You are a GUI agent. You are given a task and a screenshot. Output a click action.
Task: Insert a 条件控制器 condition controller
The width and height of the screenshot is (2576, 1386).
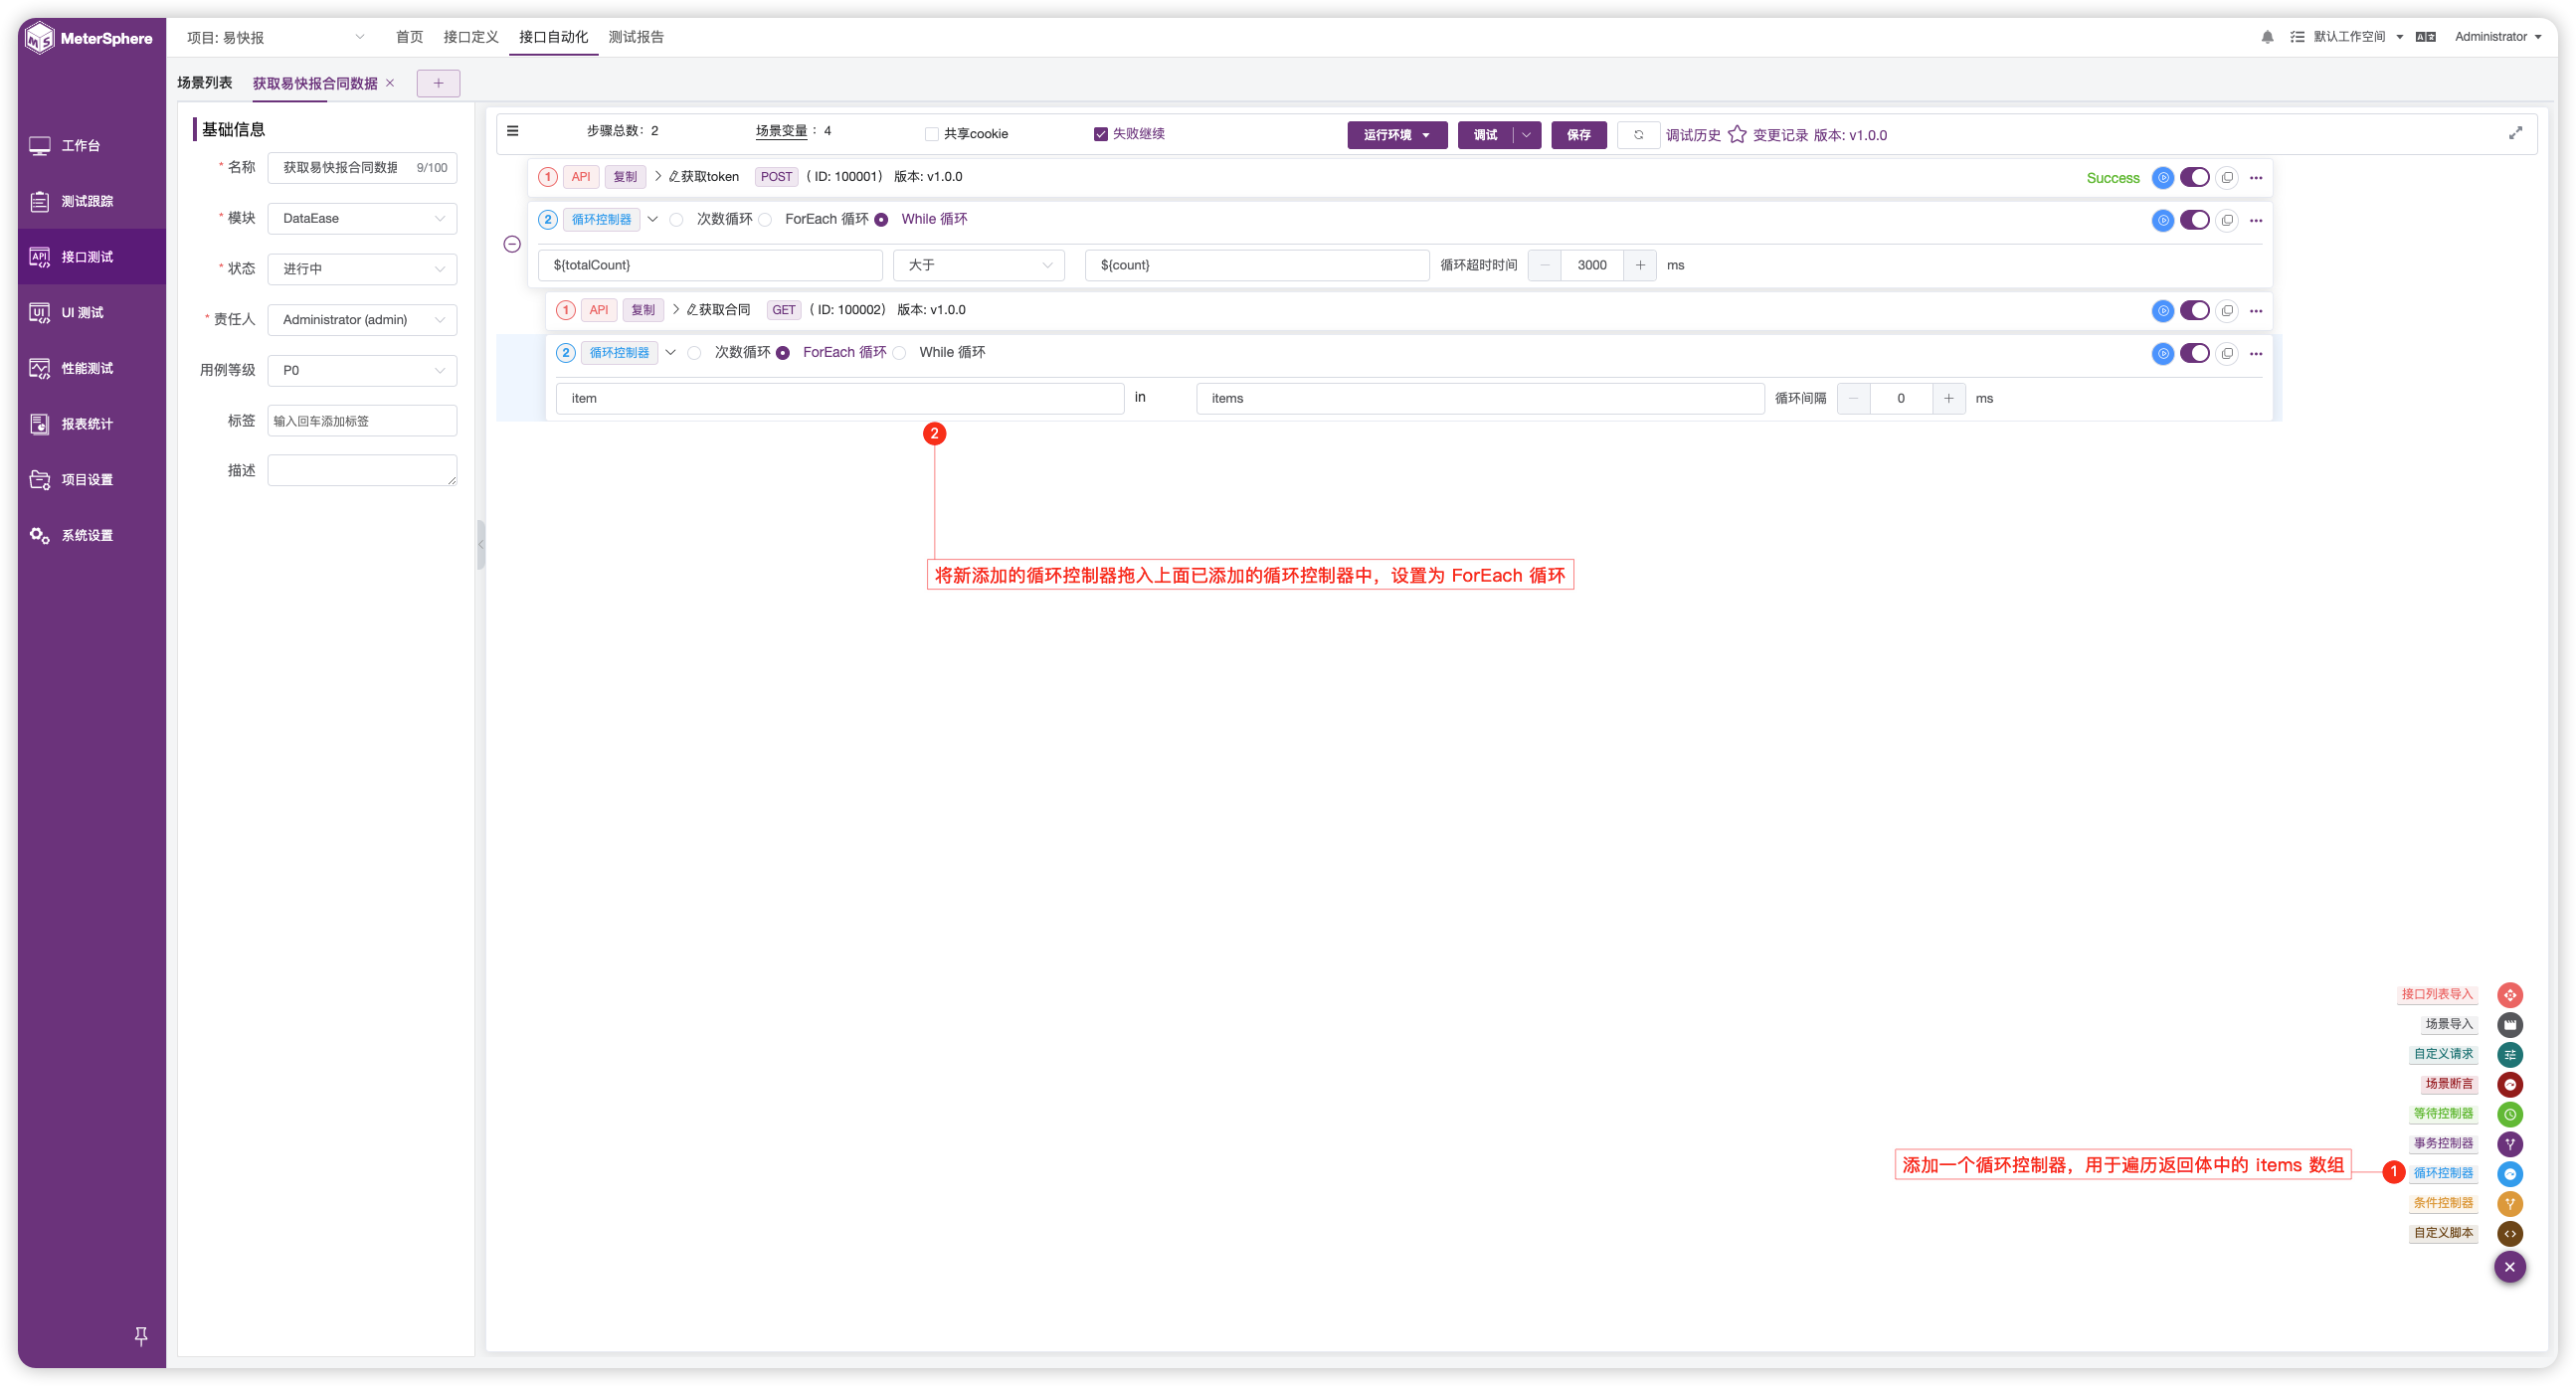click(2510, 1203)
